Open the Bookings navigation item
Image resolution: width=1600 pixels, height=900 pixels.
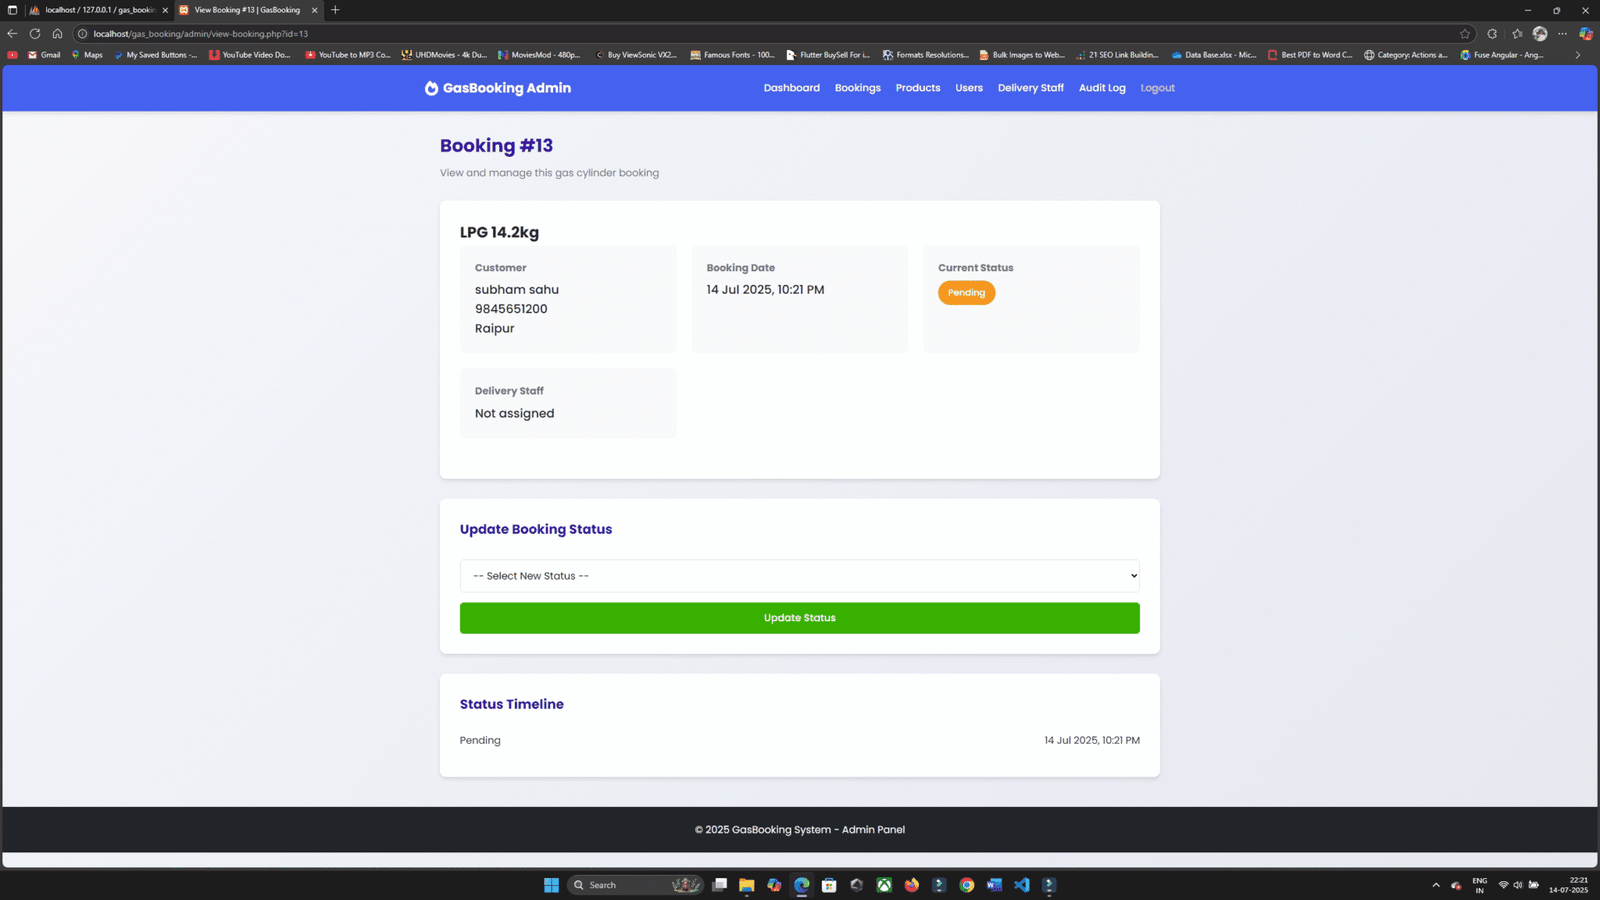tap(857, 88)
